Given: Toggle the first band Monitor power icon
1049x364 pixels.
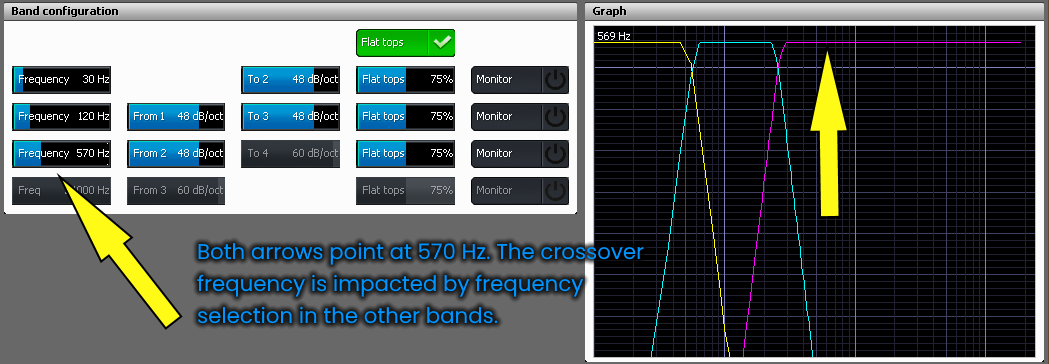Looking at the screenshot, I should pyautogui.click(x=555, y=80).
